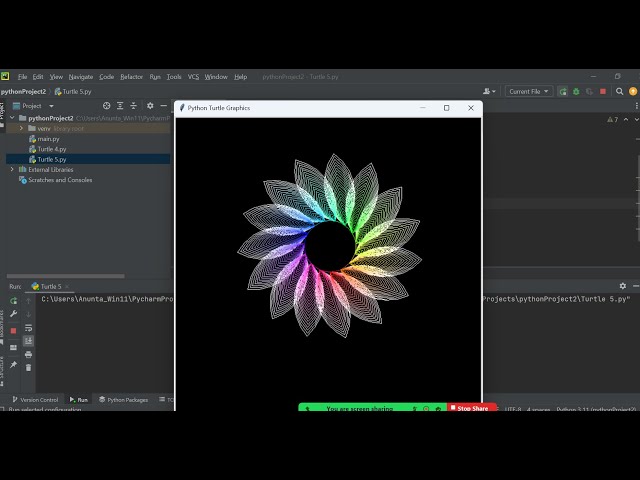Click Run with Coverage in the top toolbar
The image size is (640, 480).
tap(589, 91)
